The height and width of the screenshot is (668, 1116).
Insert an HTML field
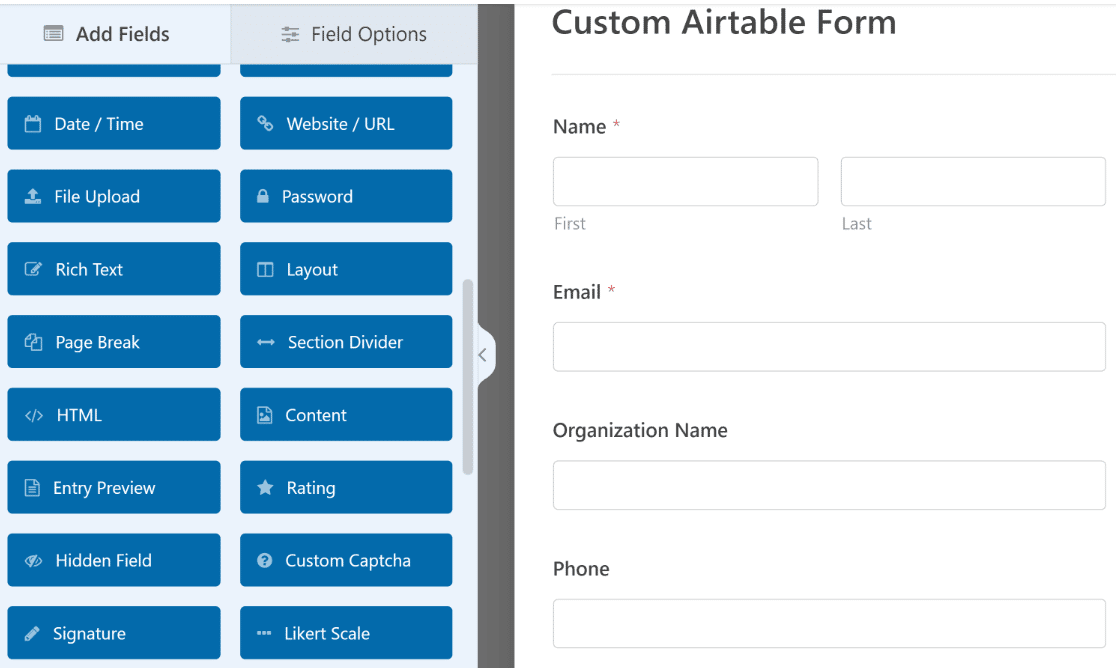pos(114,415)
